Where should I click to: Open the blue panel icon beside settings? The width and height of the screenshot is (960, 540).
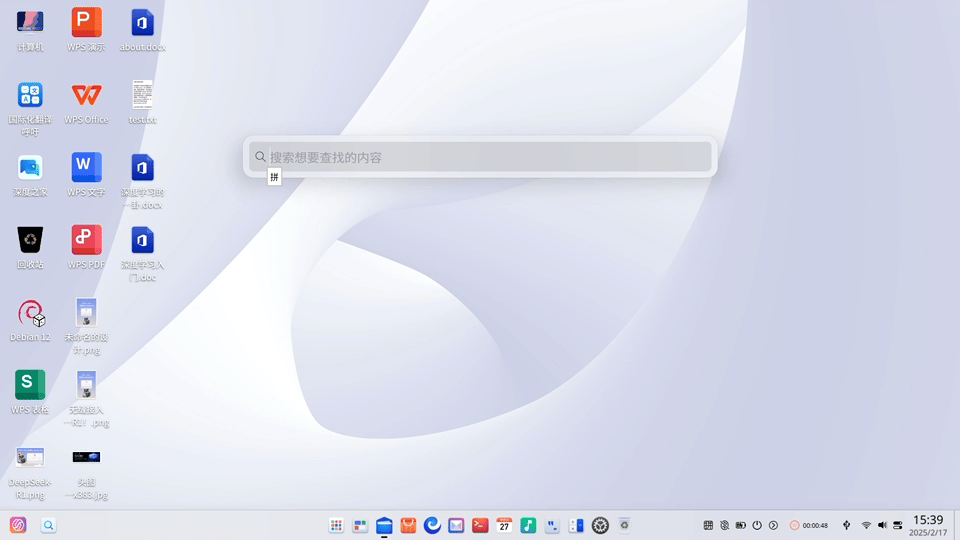(576, 525)
